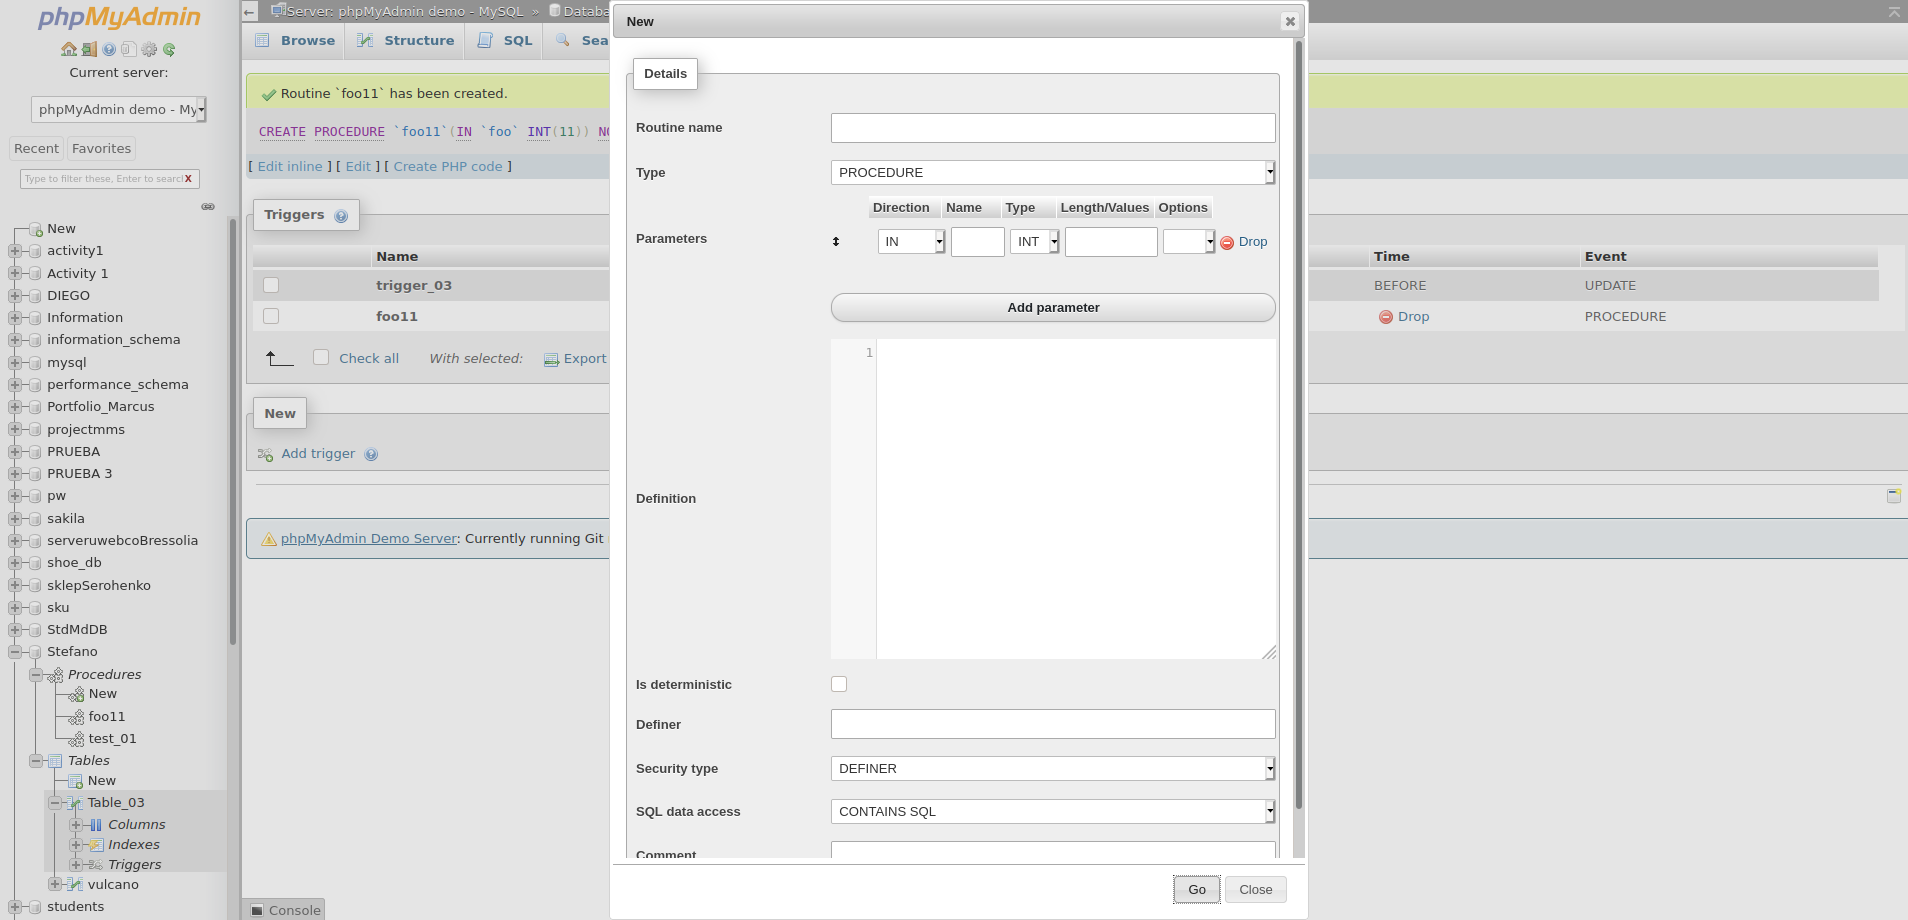Click the Columns icon under Table_03
Screen dimensions: 1908x920
[x=96, y=825]
